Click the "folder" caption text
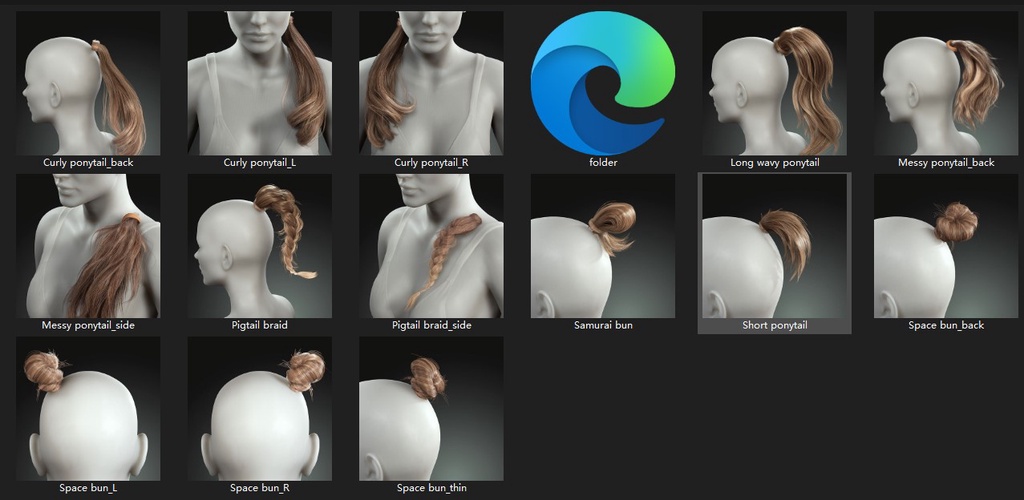This screenshot has height=500, width=1024. (x=603, y=163)
